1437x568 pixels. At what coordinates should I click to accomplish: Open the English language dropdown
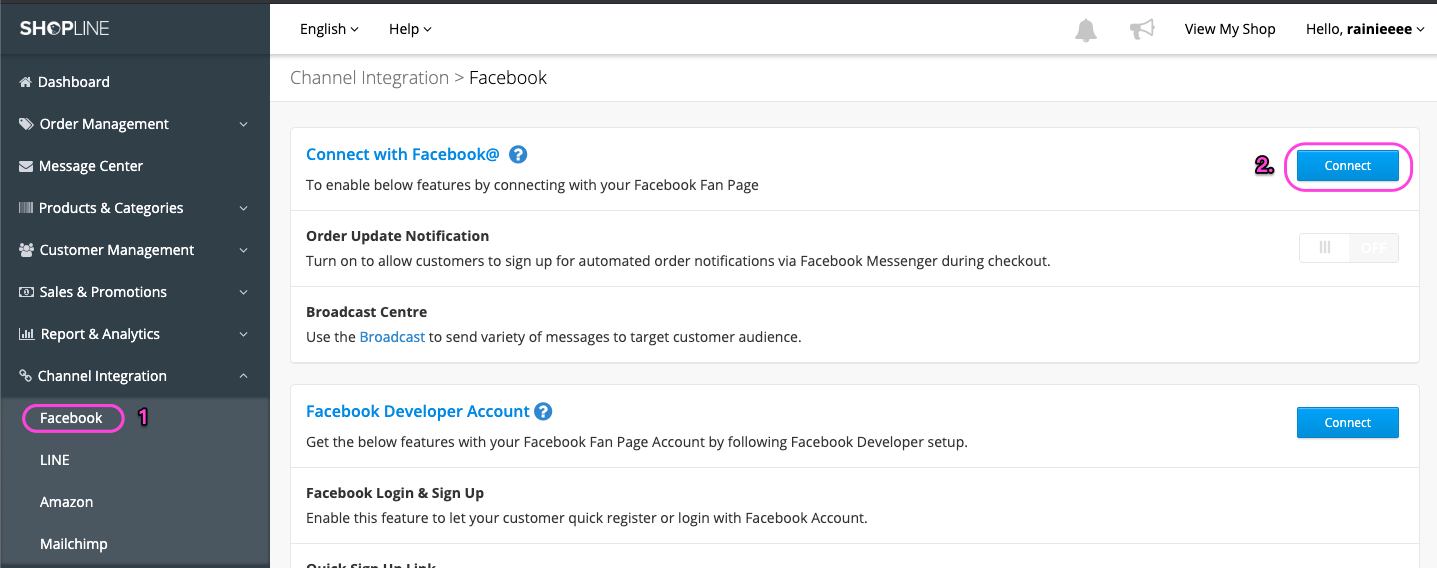click(x=329, y=29)
